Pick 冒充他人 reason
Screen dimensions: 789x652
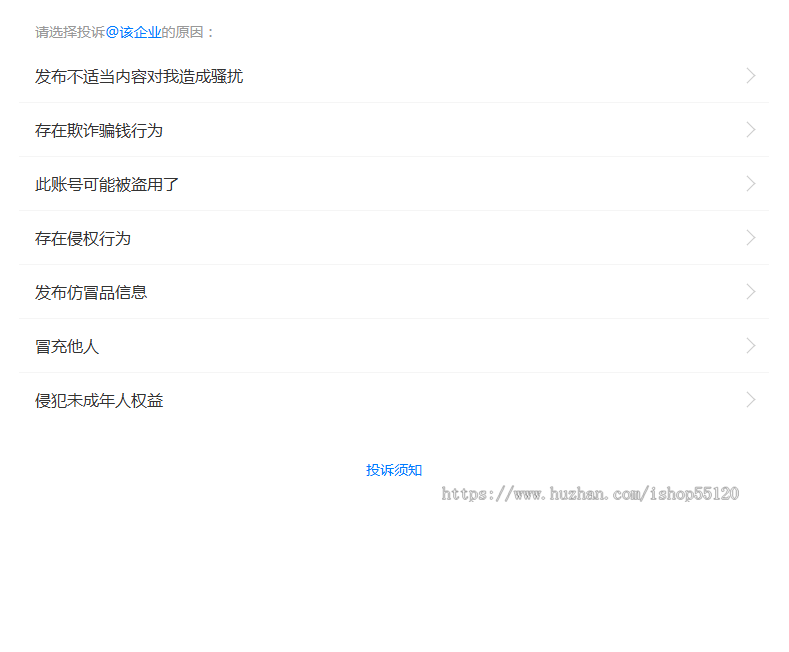point(393,346)
